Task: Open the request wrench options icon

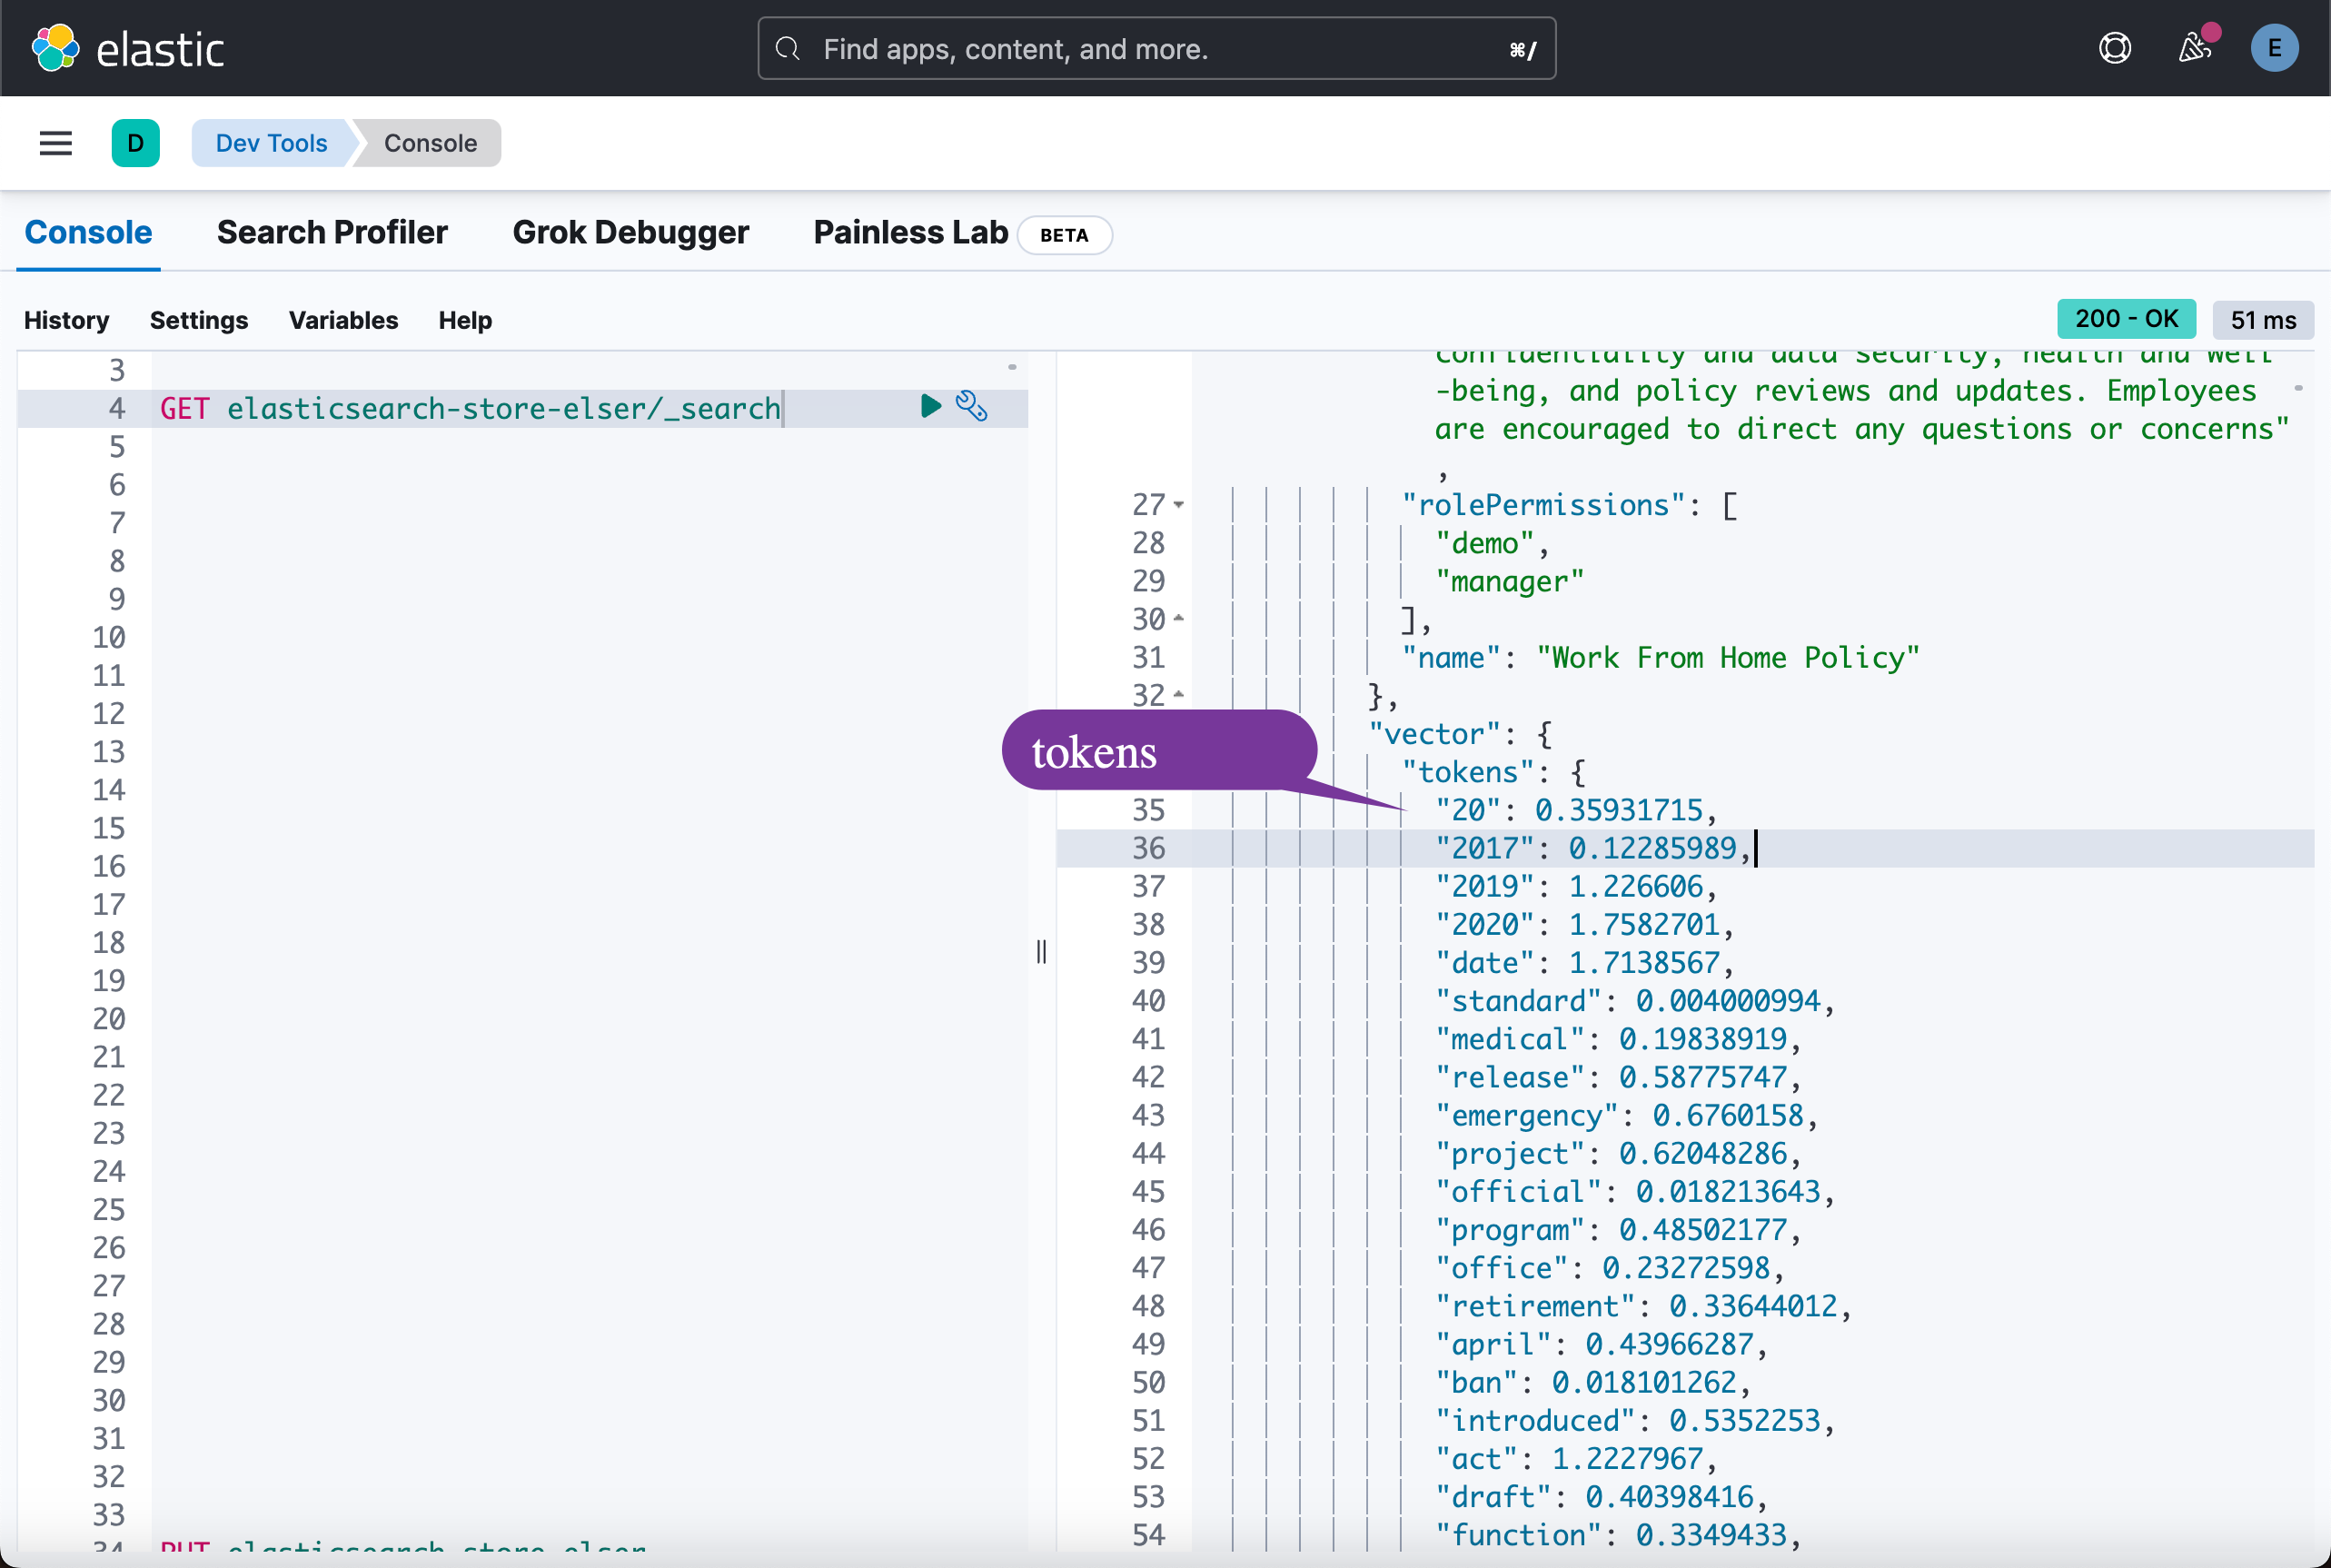Action: (971, 406)
